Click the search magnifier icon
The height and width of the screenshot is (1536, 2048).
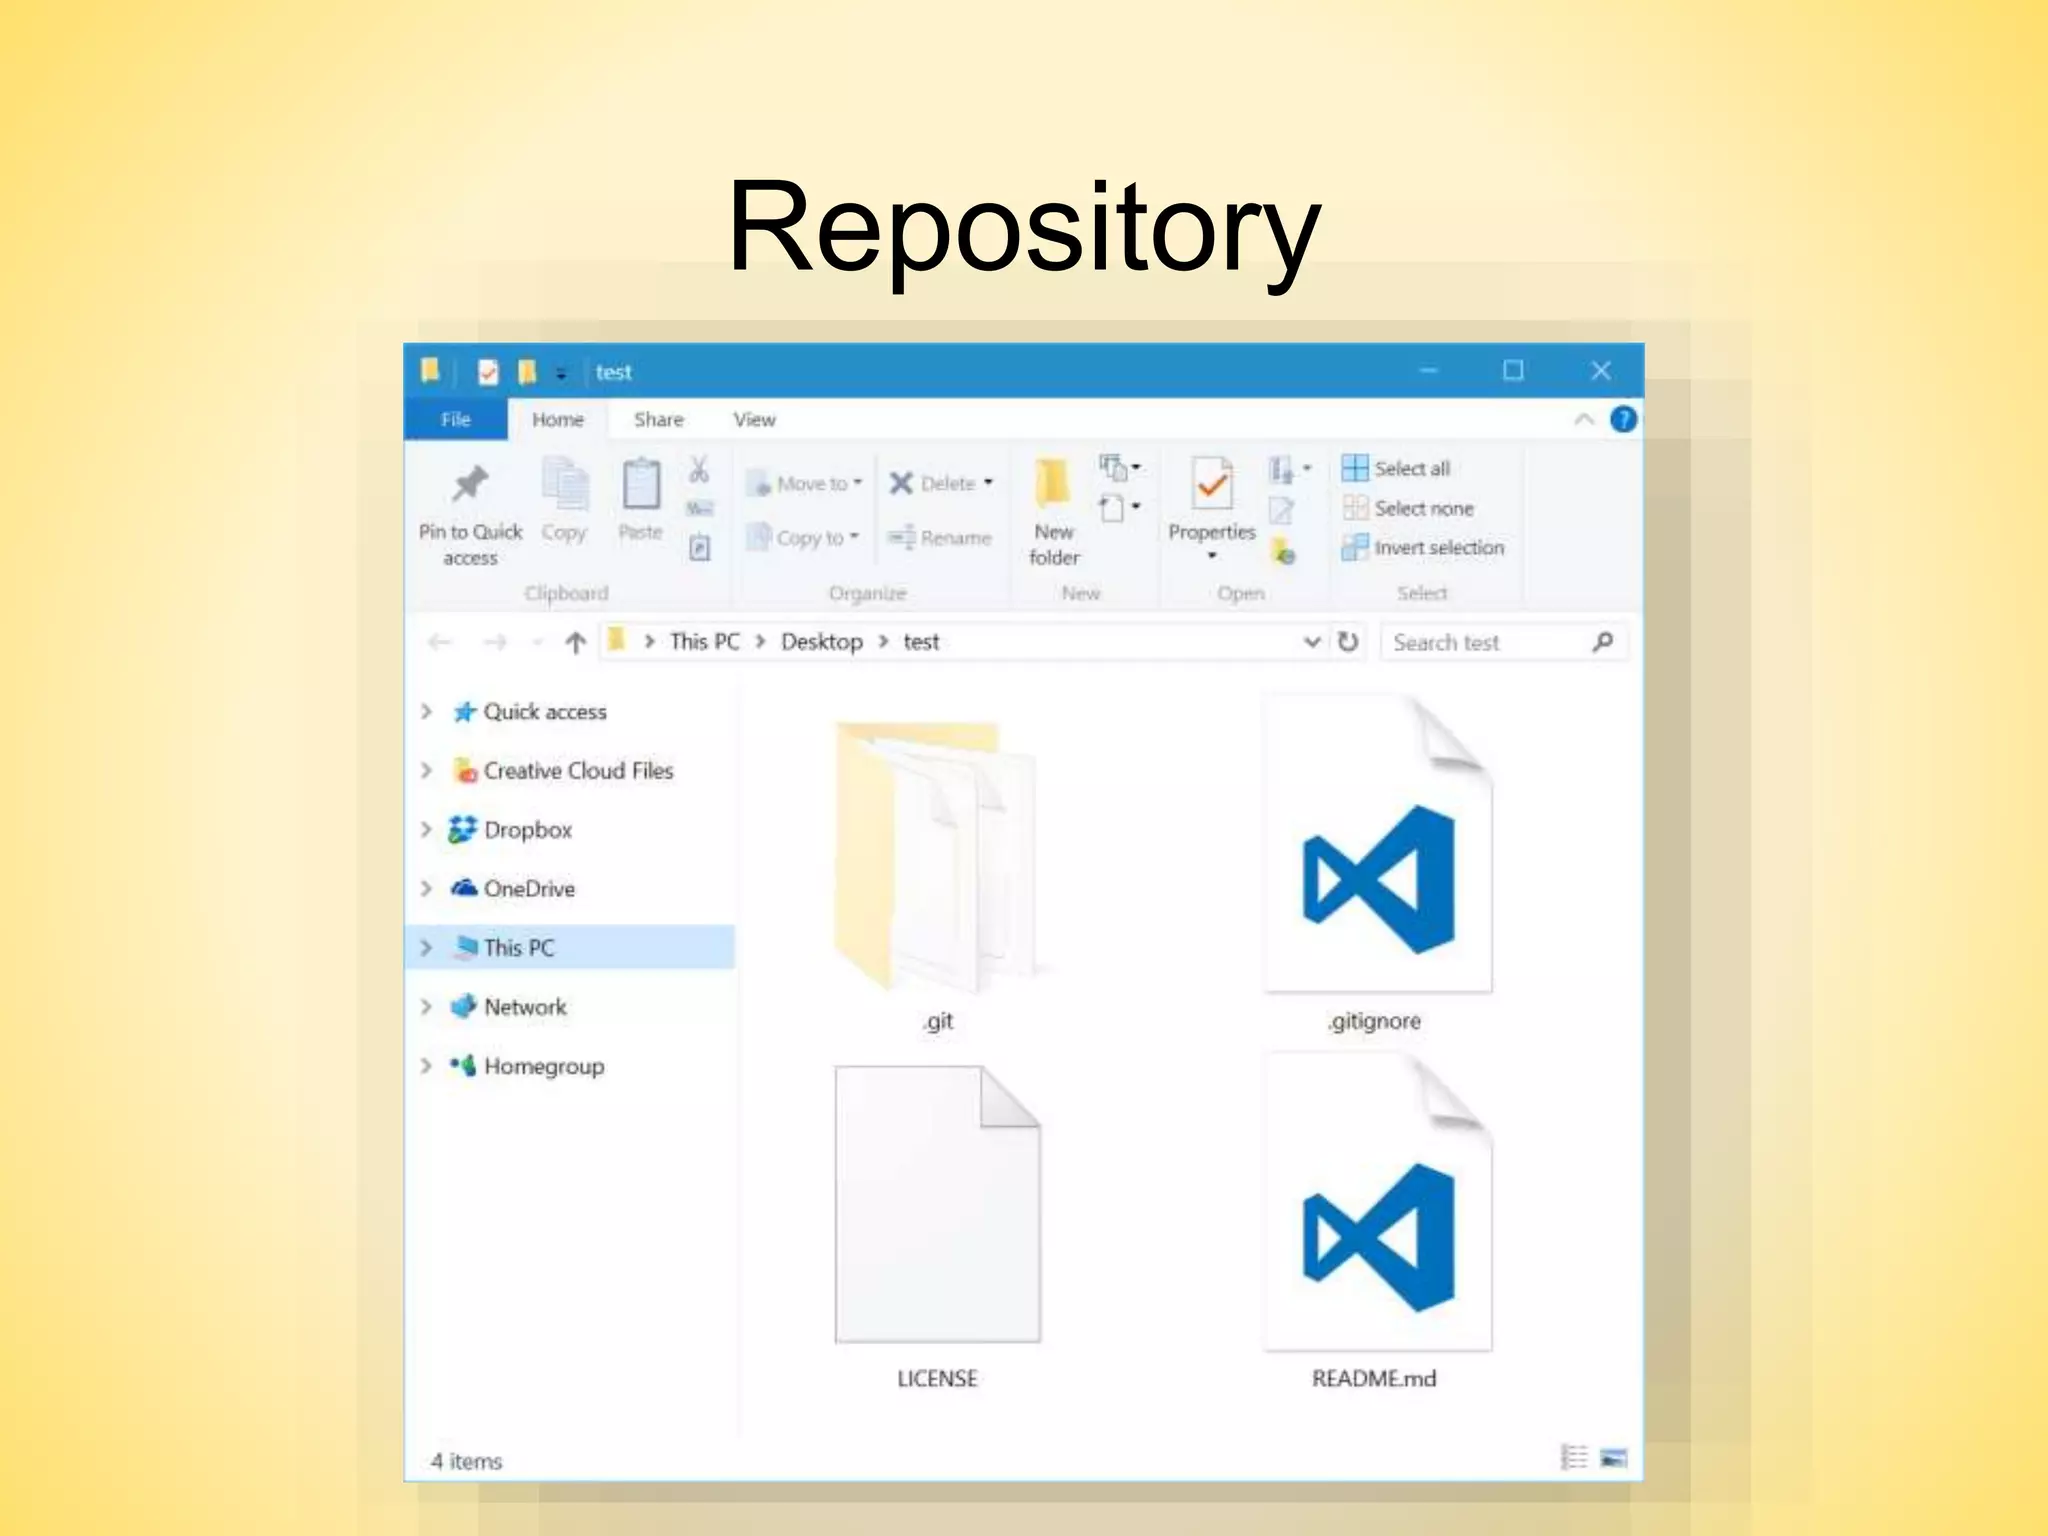click(x=1603, y=642)
